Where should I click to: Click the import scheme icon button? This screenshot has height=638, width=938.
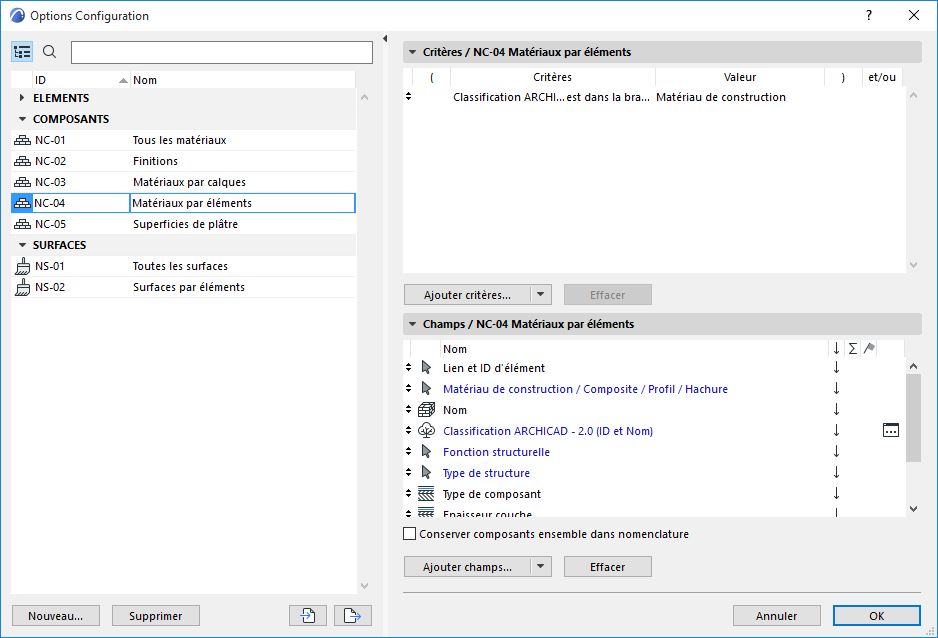[x=307, y=616]
